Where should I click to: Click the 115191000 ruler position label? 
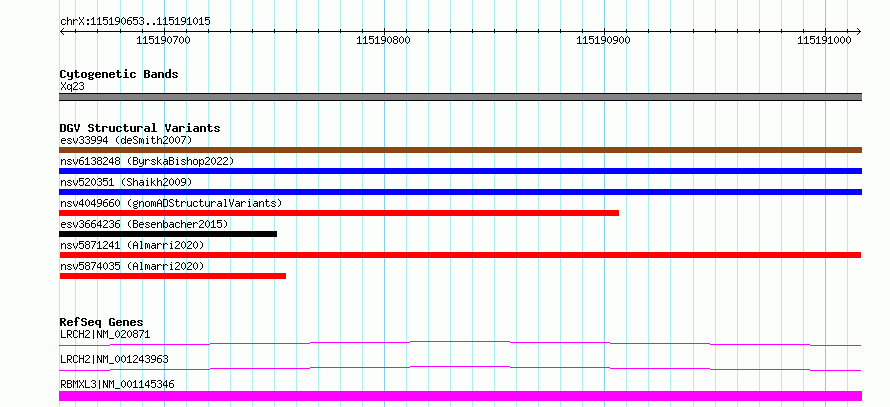[x=824, y=40]
